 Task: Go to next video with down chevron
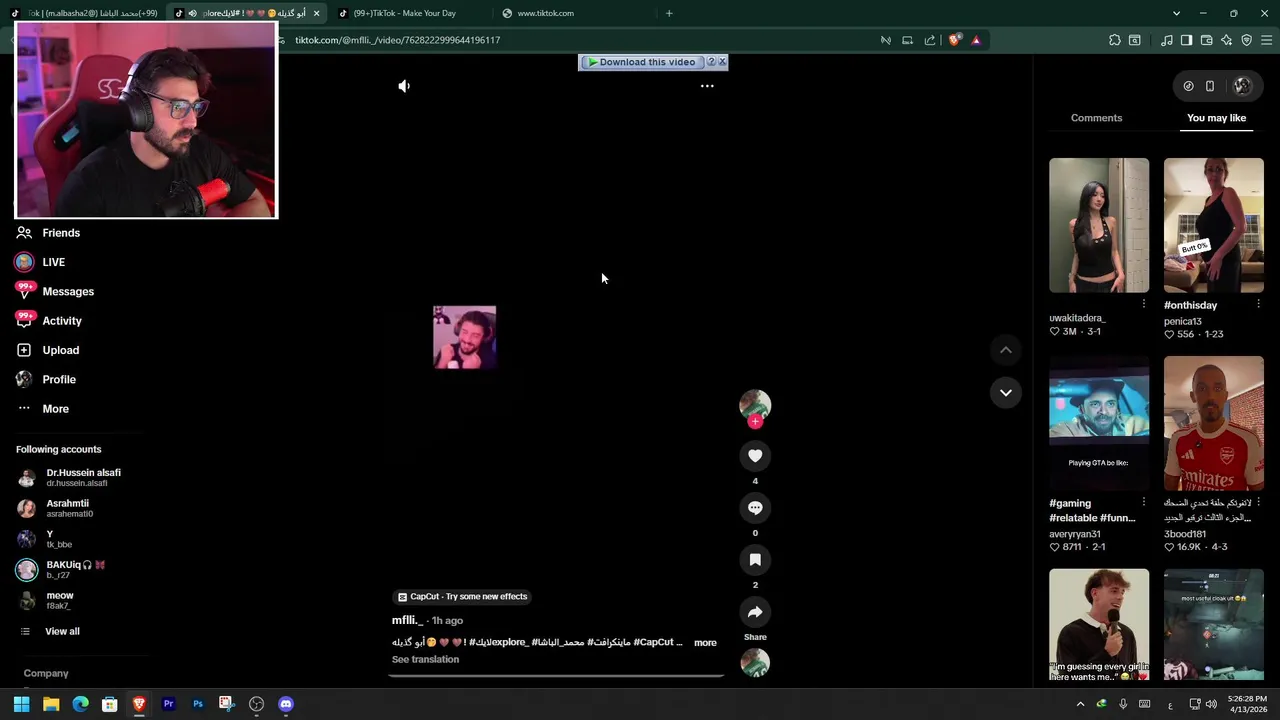(1006, 393)
